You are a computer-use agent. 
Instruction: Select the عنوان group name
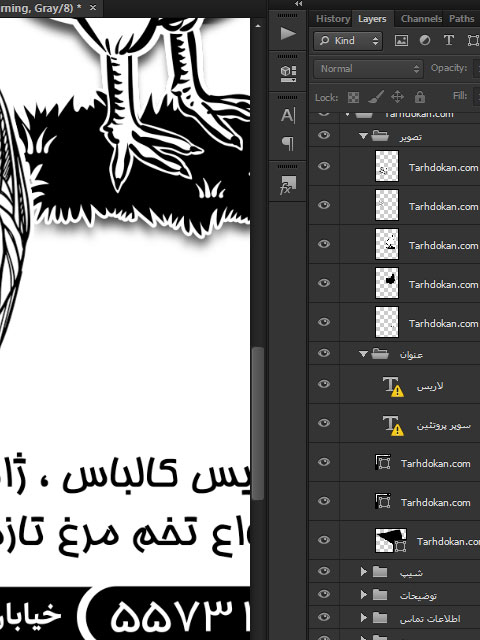coord(411,354)
